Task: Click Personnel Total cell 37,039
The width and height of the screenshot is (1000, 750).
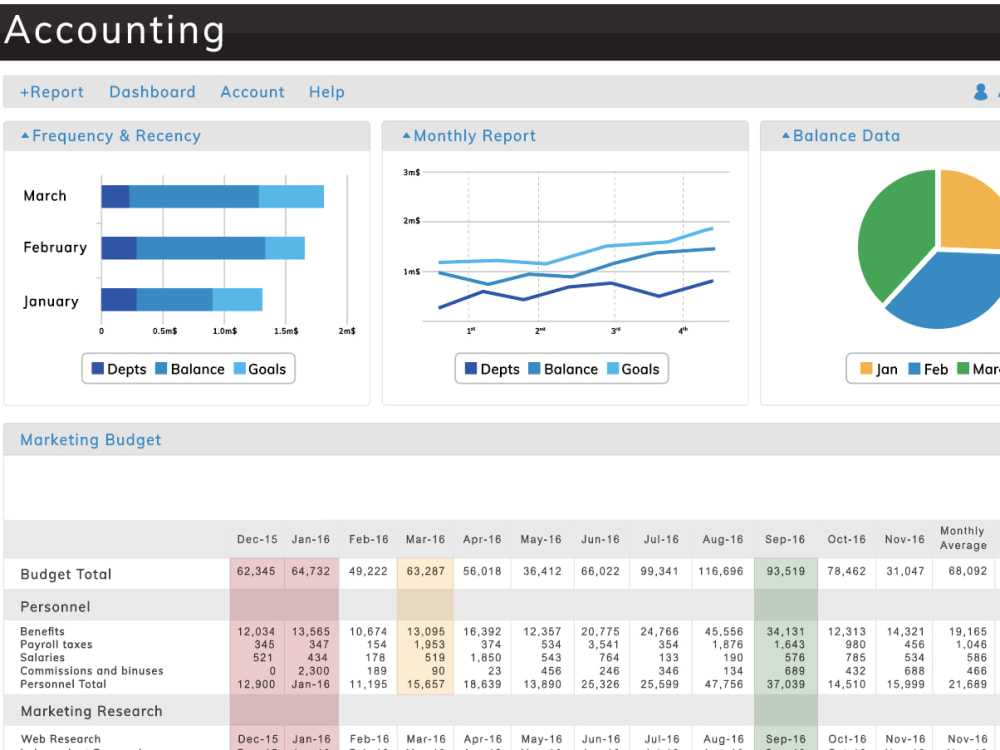Action: pos(786,684)
